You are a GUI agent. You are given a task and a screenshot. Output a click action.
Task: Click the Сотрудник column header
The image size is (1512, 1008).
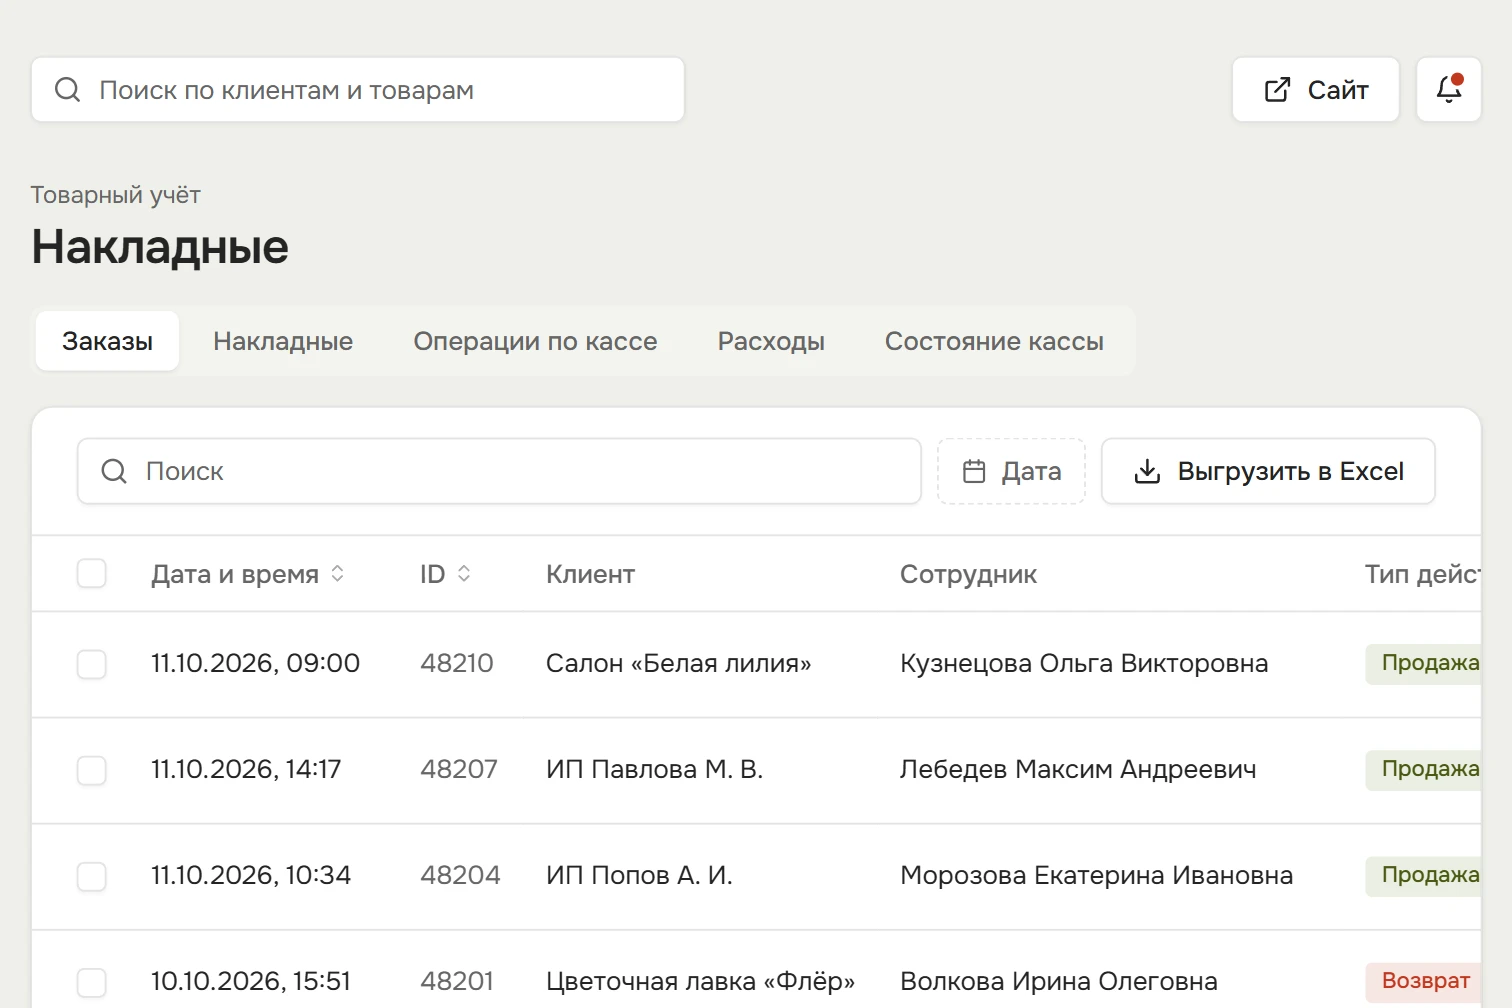pos(968,574)
